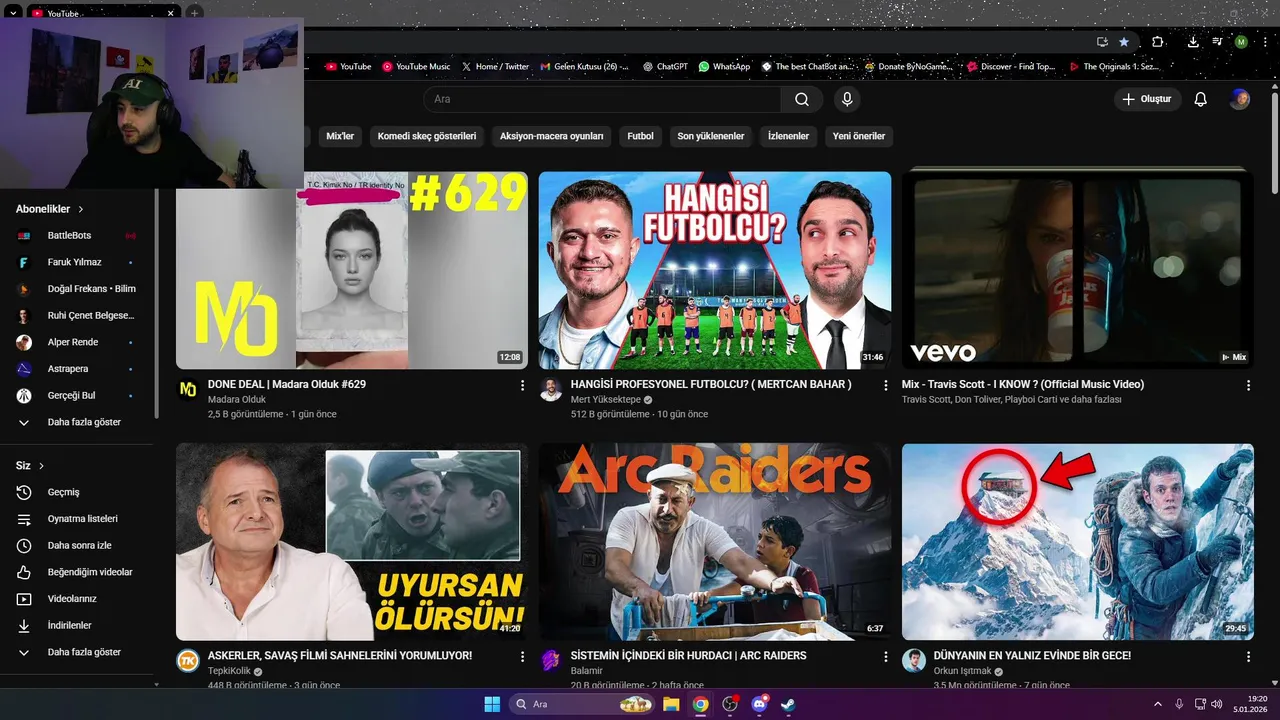Click the YouTube search magnifier button

[802, 99]
